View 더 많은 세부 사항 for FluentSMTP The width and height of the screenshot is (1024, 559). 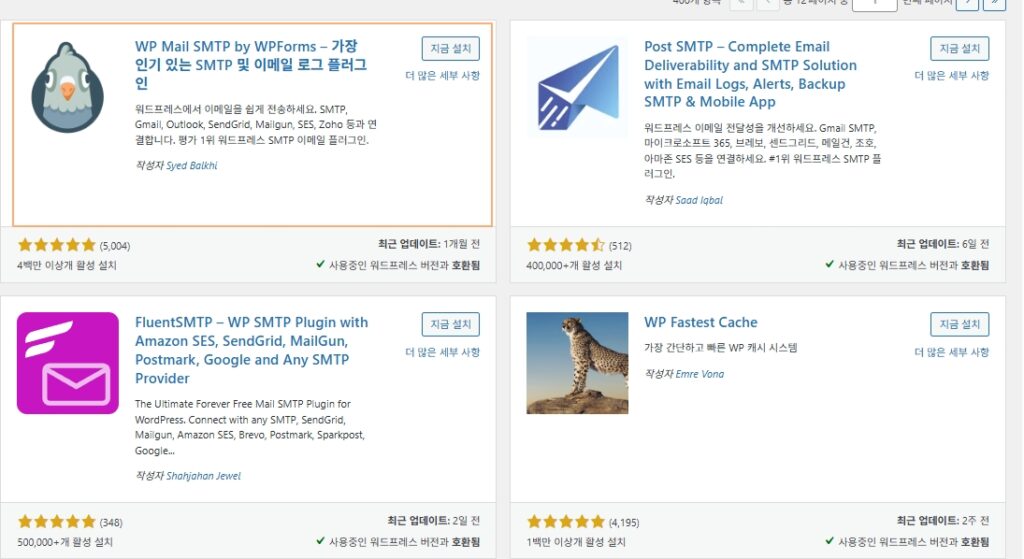[x=443, y=352]
